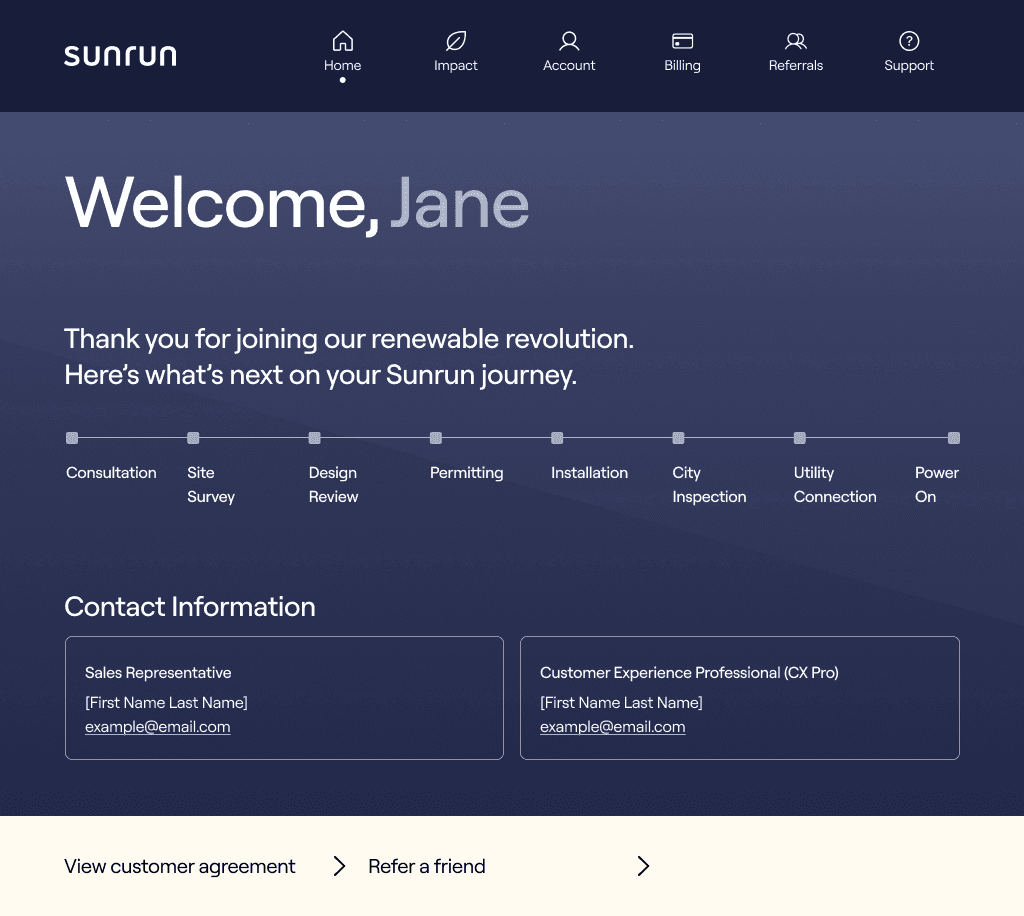This screenshot has height=916, width=1024.
Task: Select the Site Survey step marker
Action: tap(193, 438)
